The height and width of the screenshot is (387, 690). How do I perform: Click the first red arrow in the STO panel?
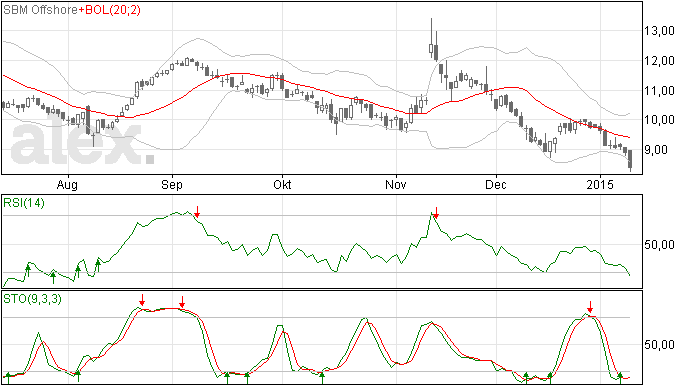(x=142, y=300)
